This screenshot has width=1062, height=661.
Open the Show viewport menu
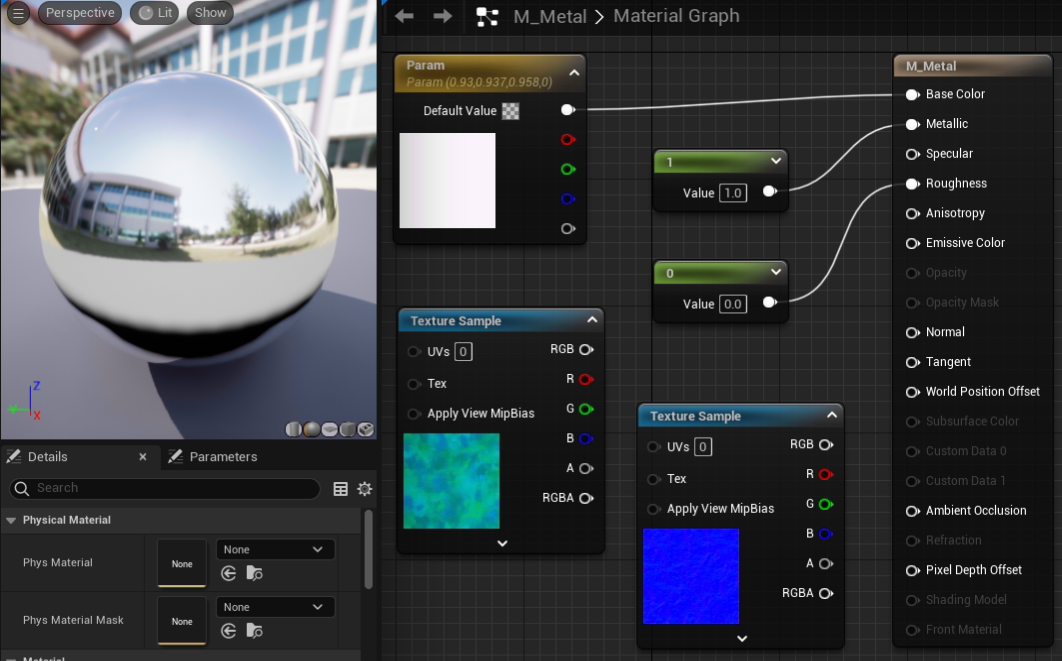coord(209,12)
